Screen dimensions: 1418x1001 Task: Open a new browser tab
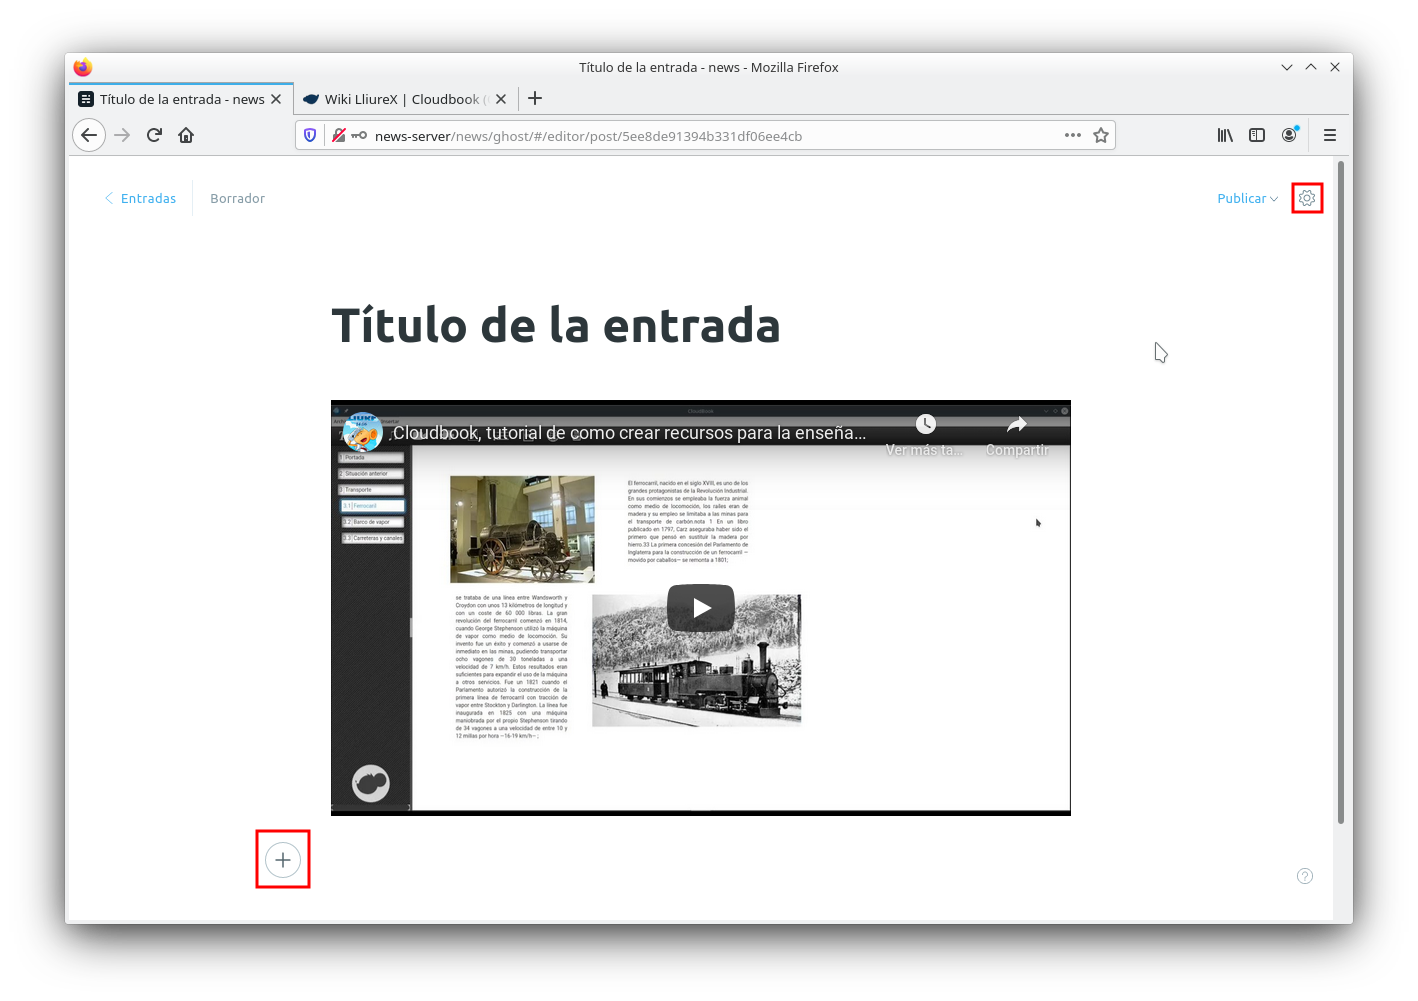point(535,98)
